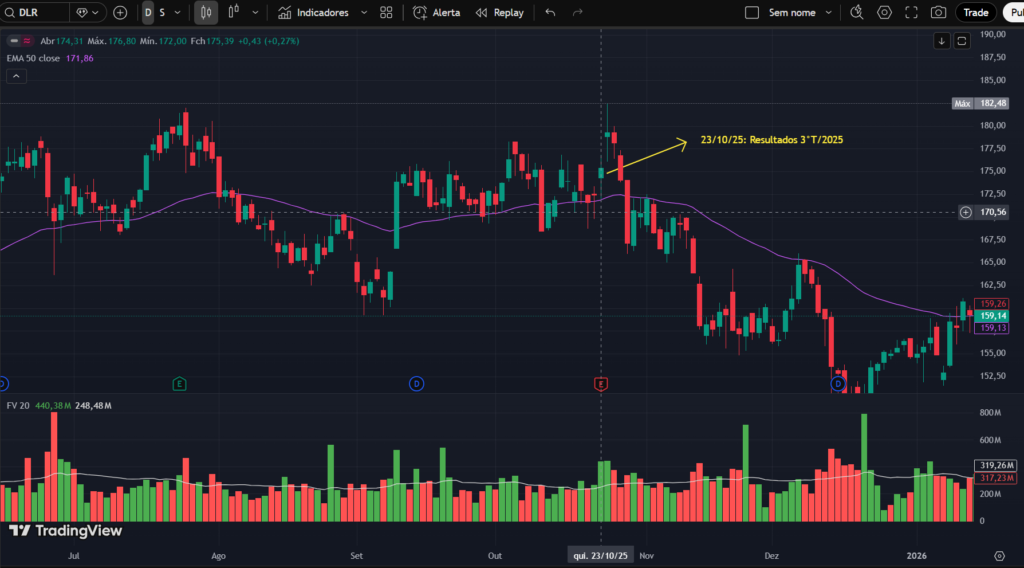Open the Sem nome layout name
Viewport: 1024px width, 568px height.
(792, 12)
